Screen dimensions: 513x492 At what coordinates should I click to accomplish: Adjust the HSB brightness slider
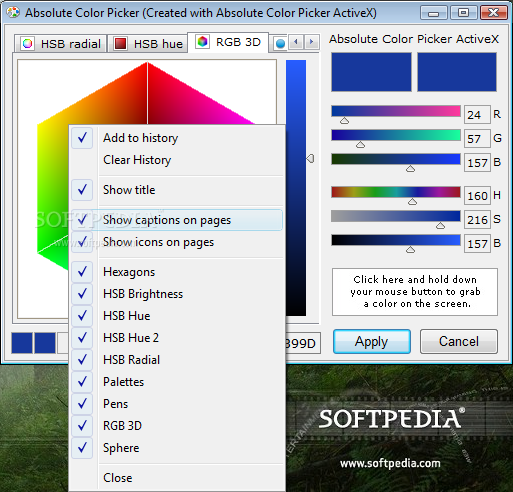[396, 240]
